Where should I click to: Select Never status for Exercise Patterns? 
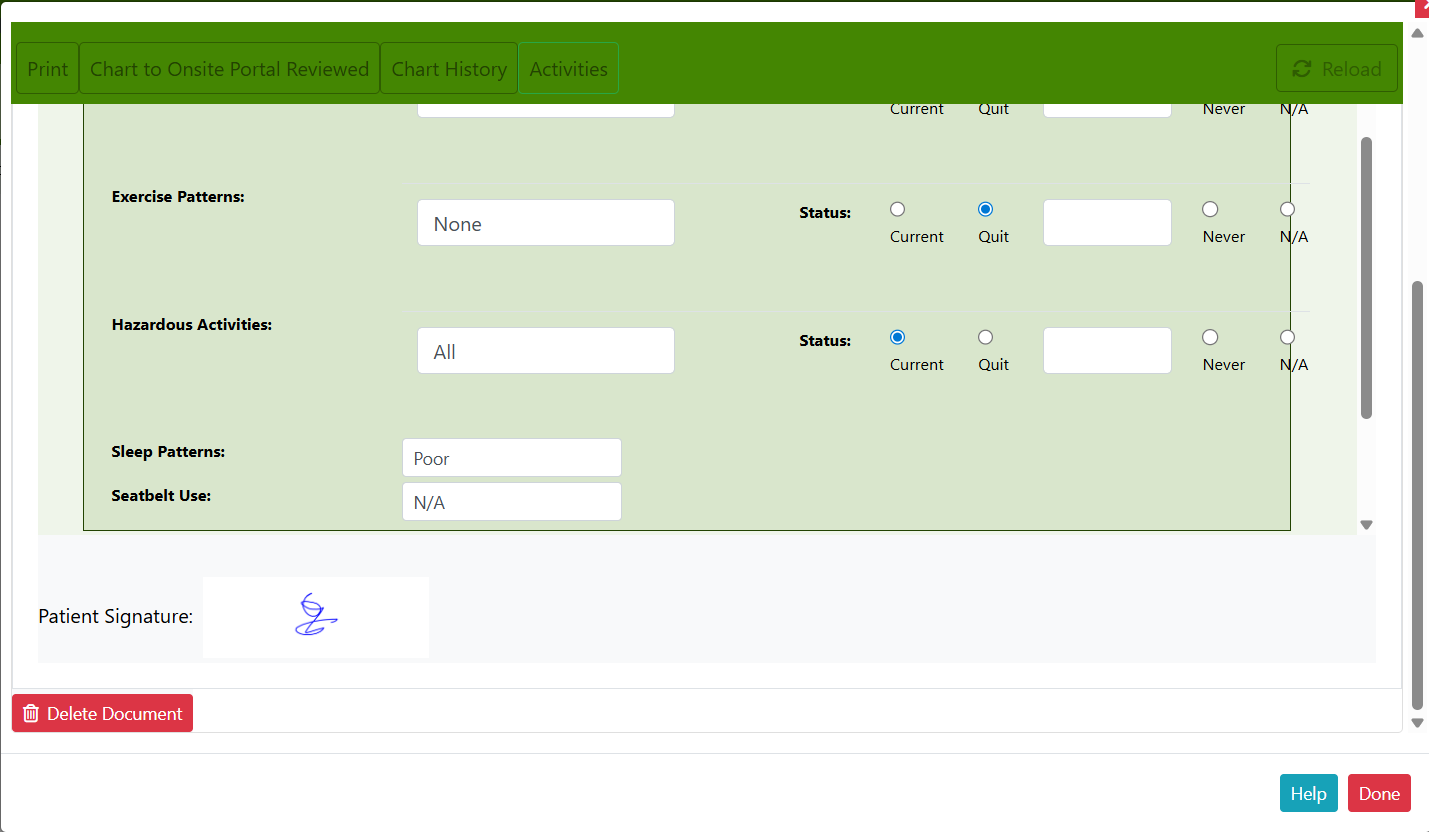[1210, 209]
